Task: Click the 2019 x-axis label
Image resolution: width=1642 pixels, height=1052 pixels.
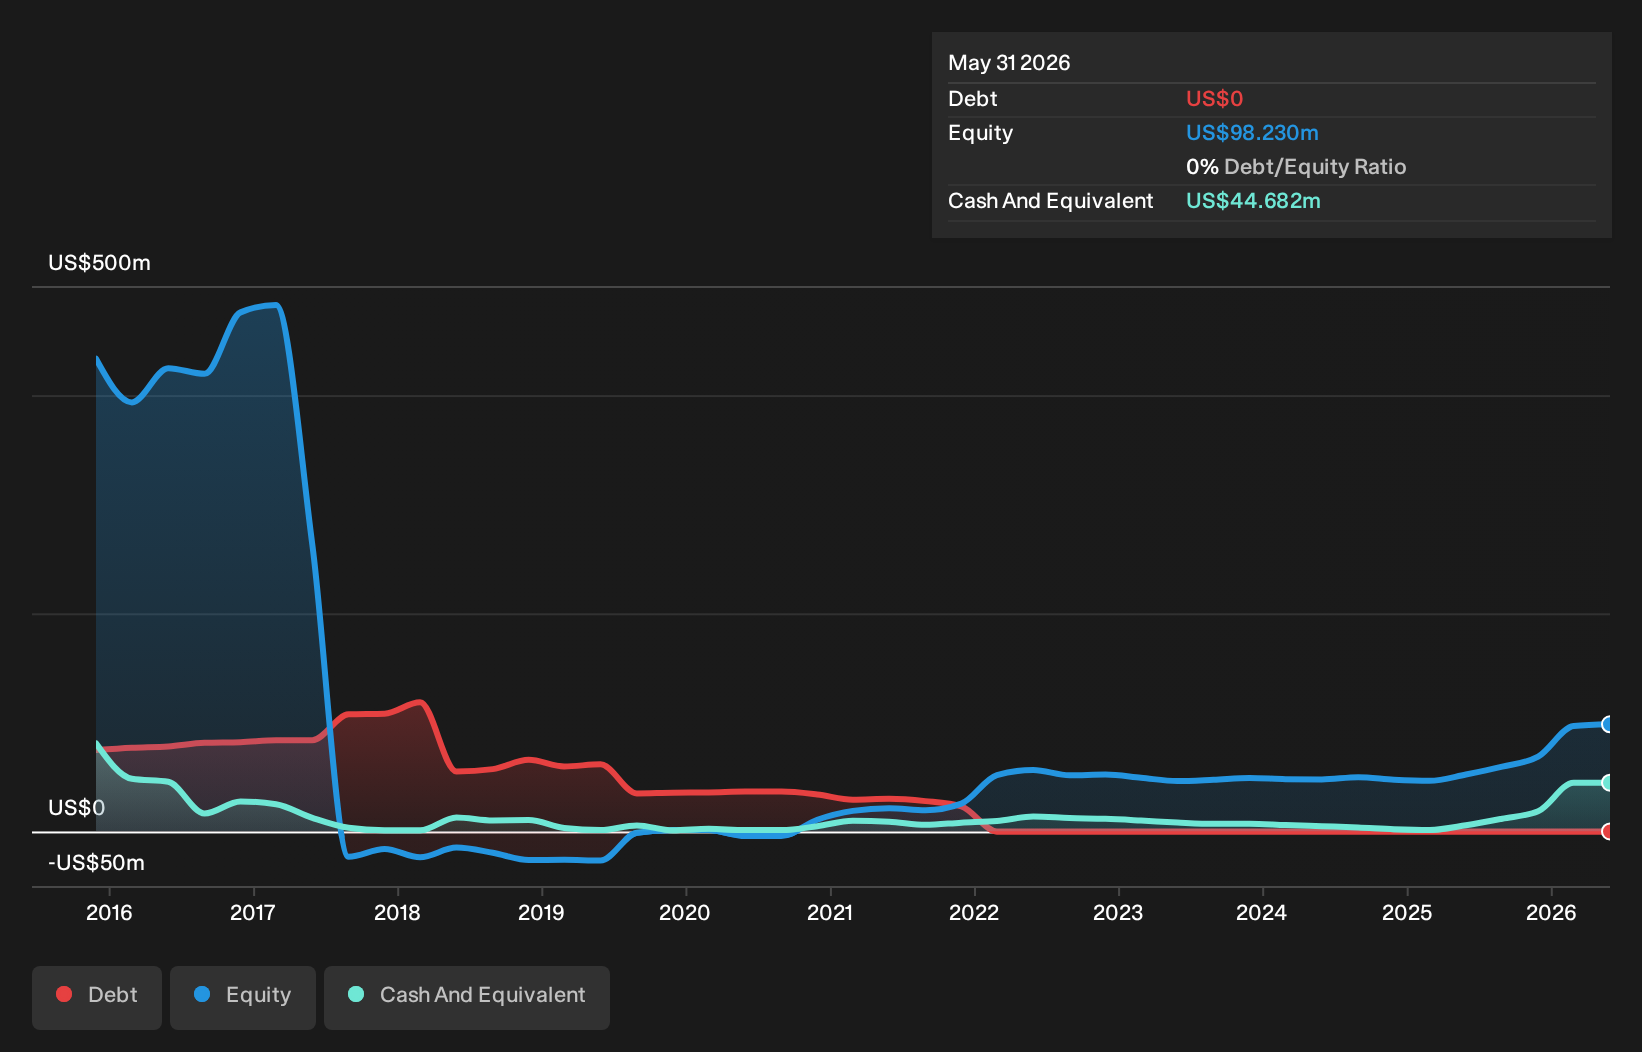Action: tap(541, 913)
